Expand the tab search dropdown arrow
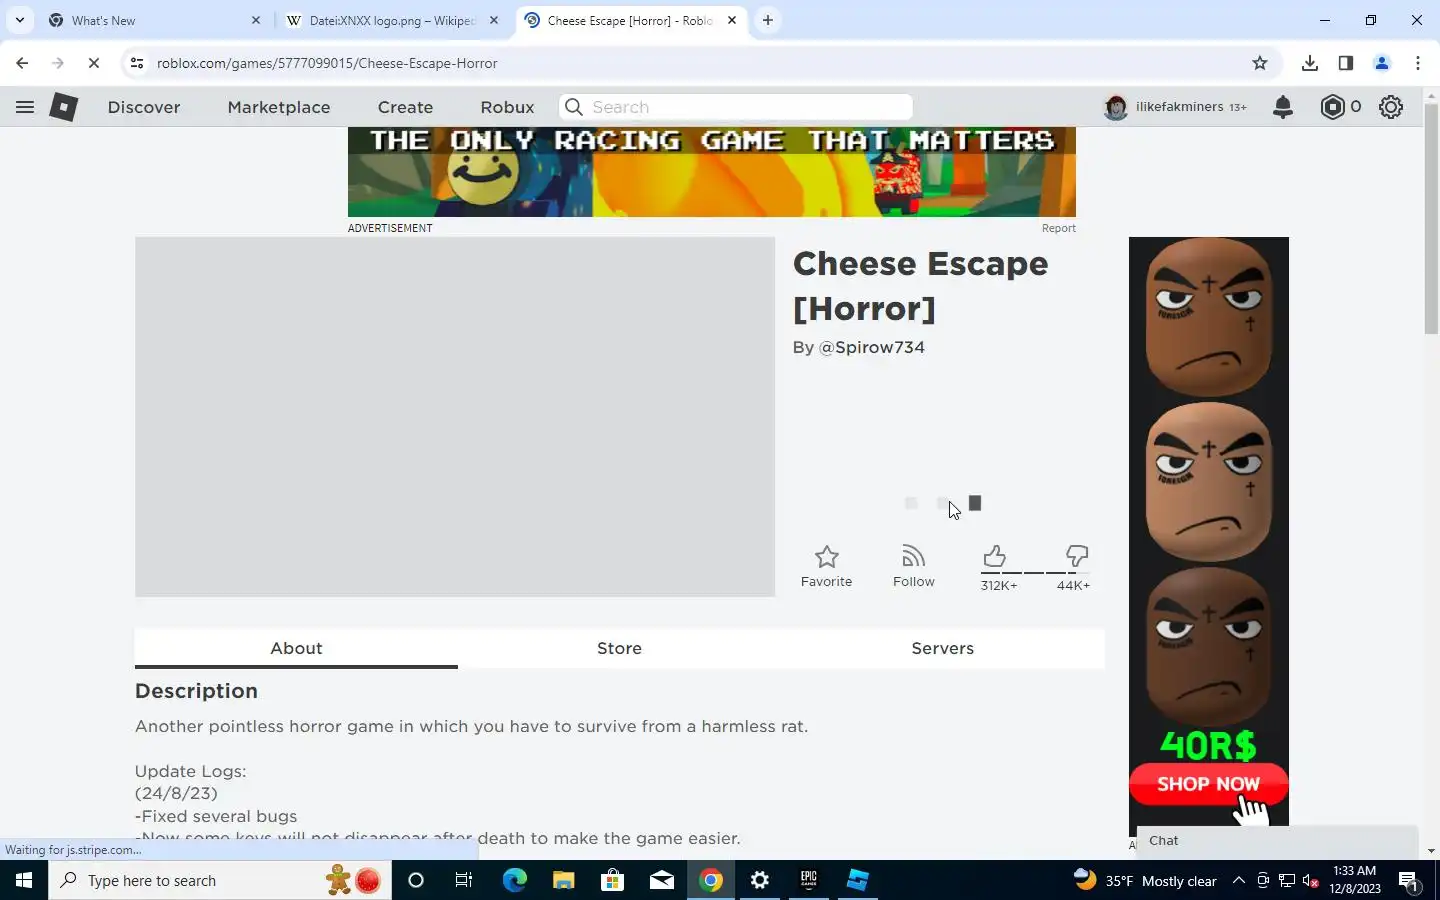The width and height of the screenshot is (1440, 900). coord(19,20)
